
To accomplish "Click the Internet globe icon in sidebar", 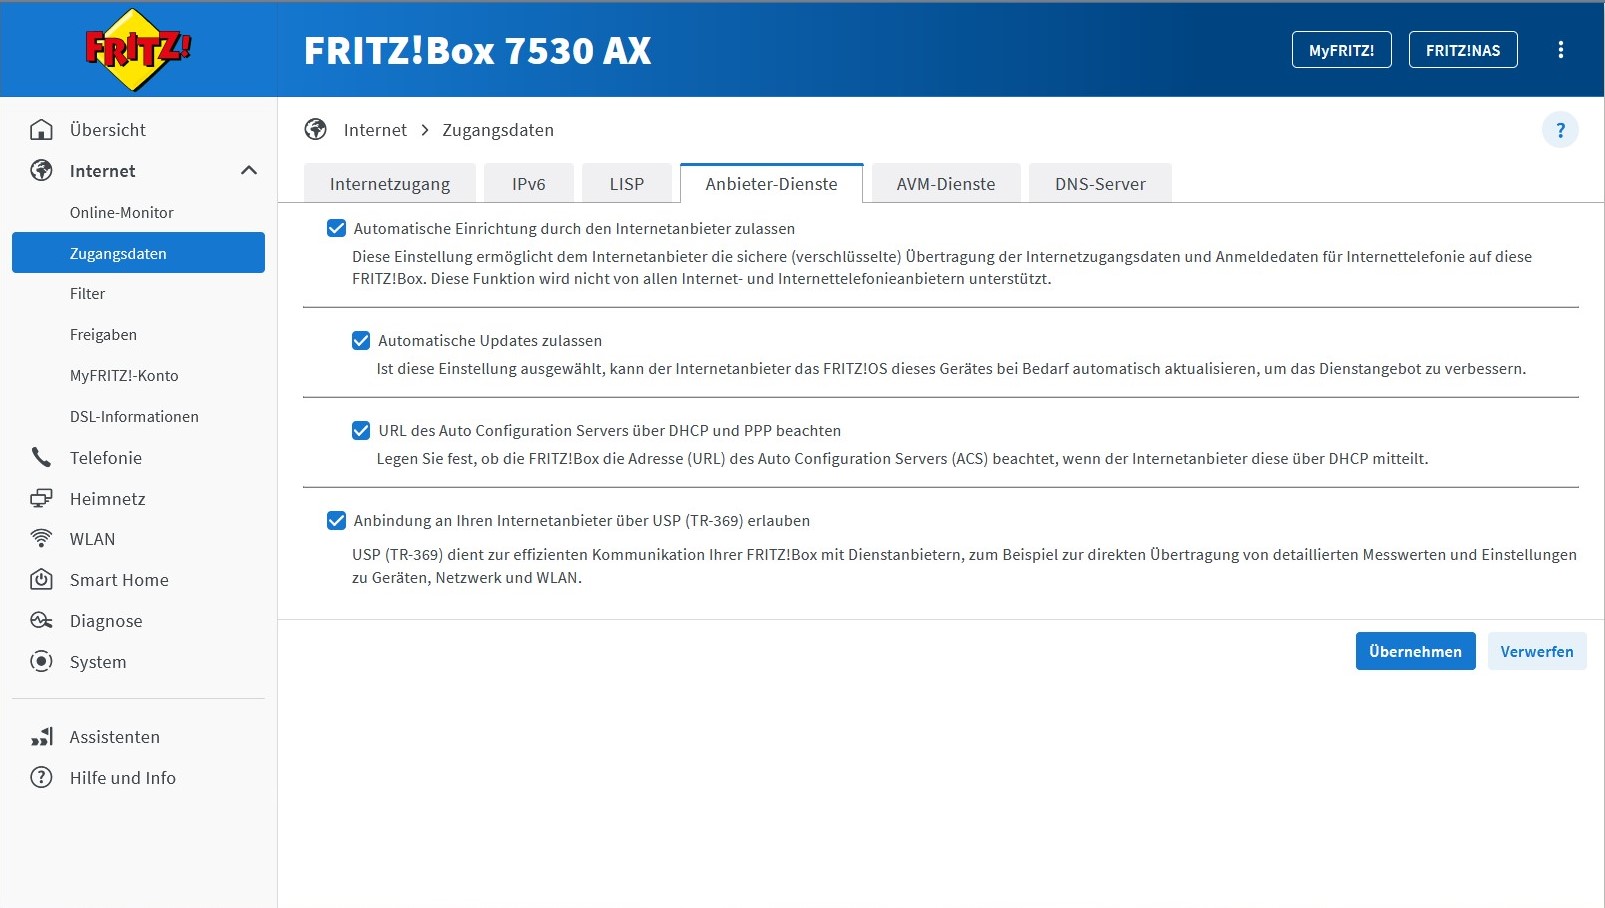I will [x=41, y=171].
